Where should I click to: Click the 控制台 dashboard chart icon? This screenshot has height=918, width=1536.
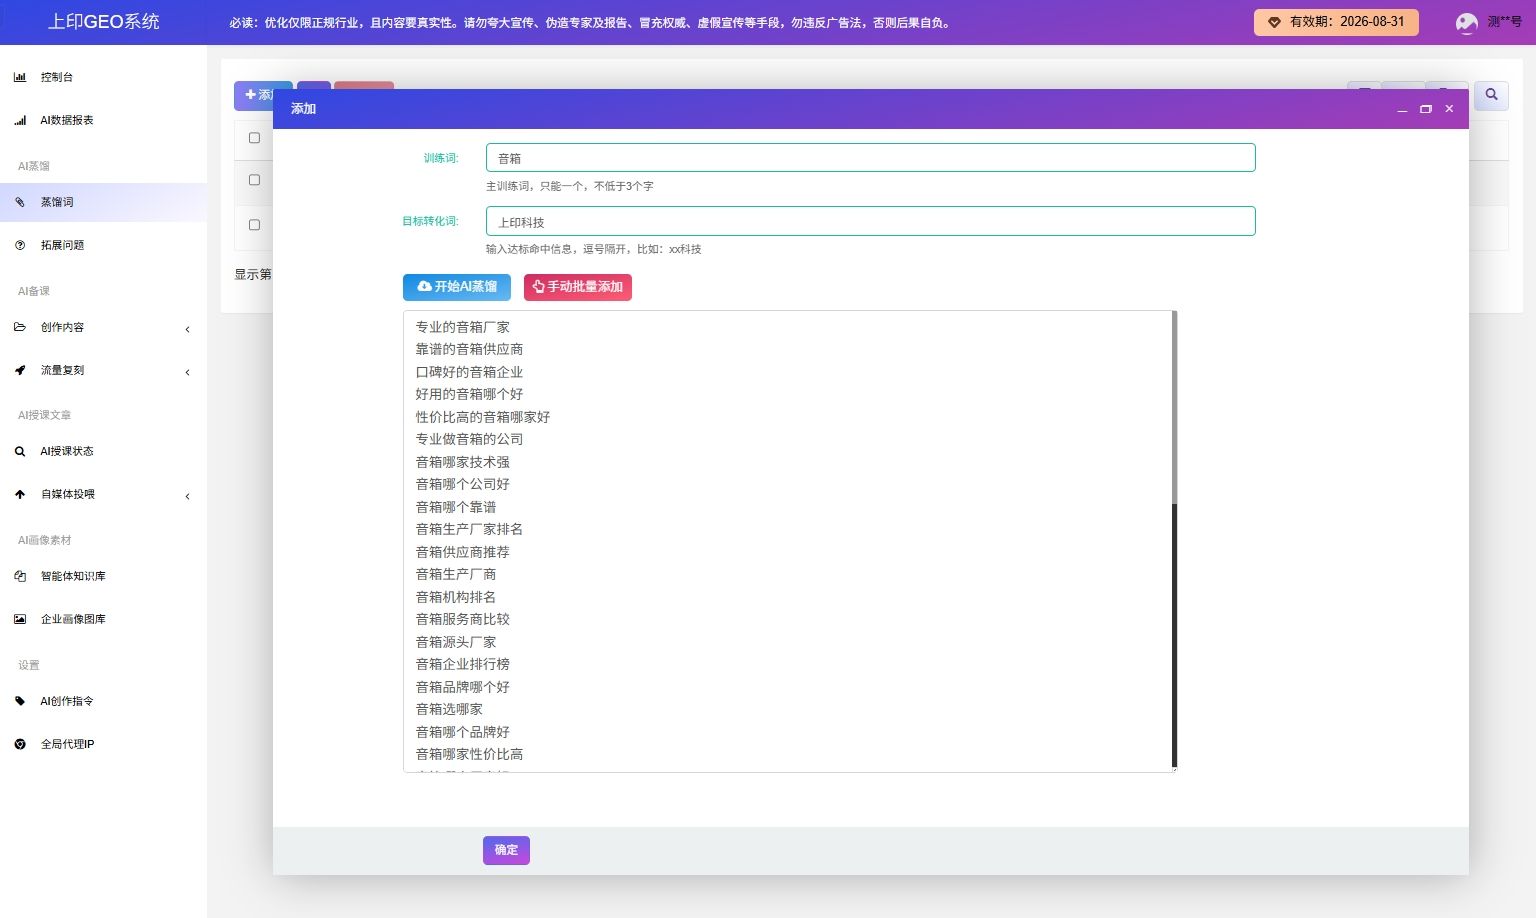tap(20, 77)
